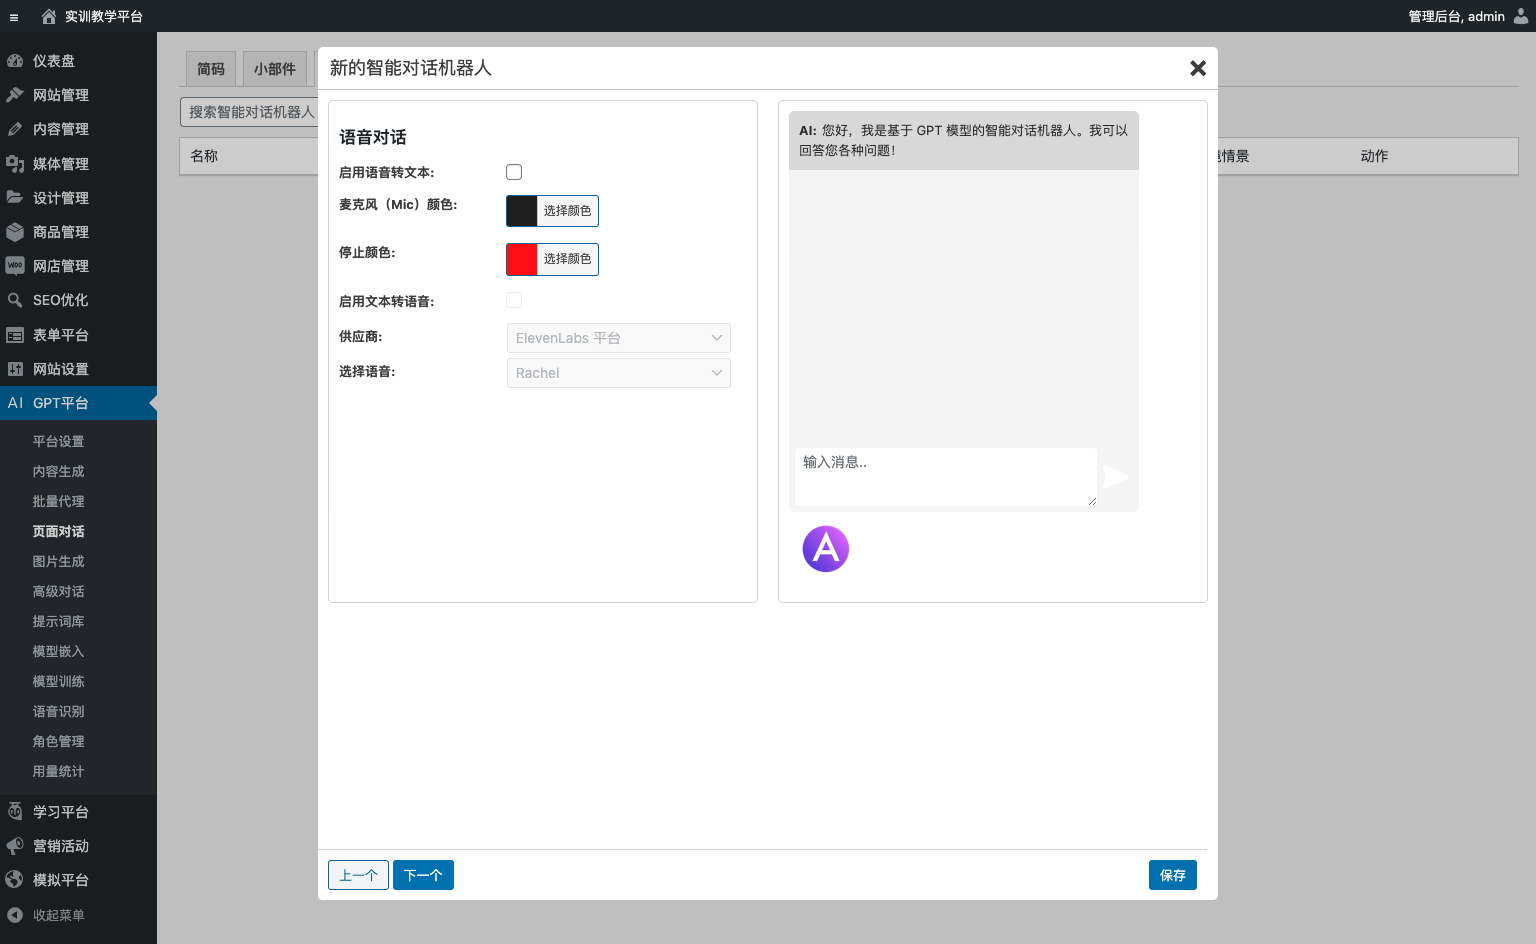Screen dimensions: 1536x944
Task: Click the red 停止颜色 swatch
Action: click(522, 259)
